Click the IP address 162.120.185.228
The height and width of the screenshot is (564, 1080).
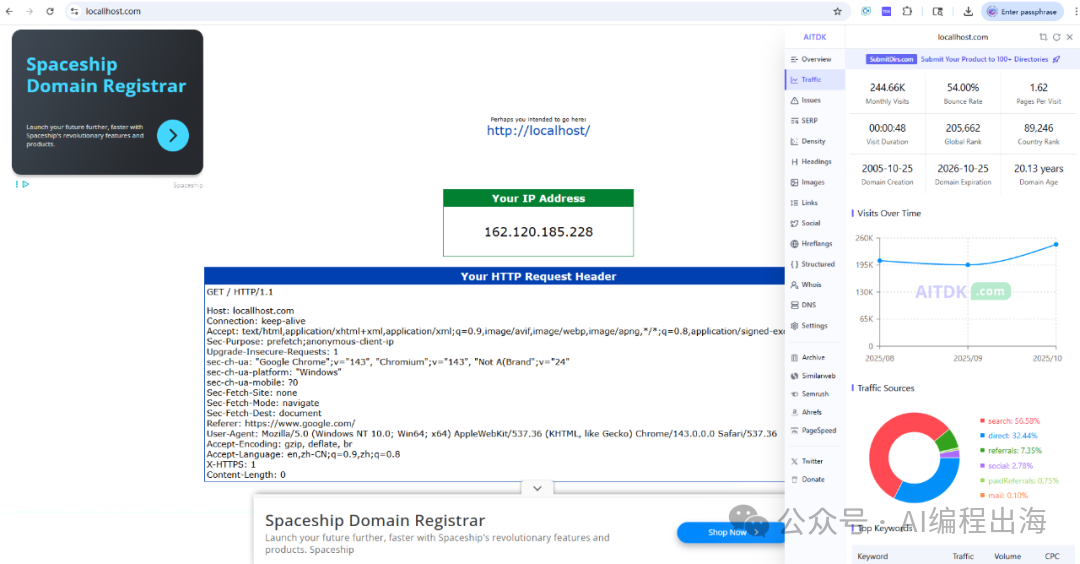pos(539,232)
